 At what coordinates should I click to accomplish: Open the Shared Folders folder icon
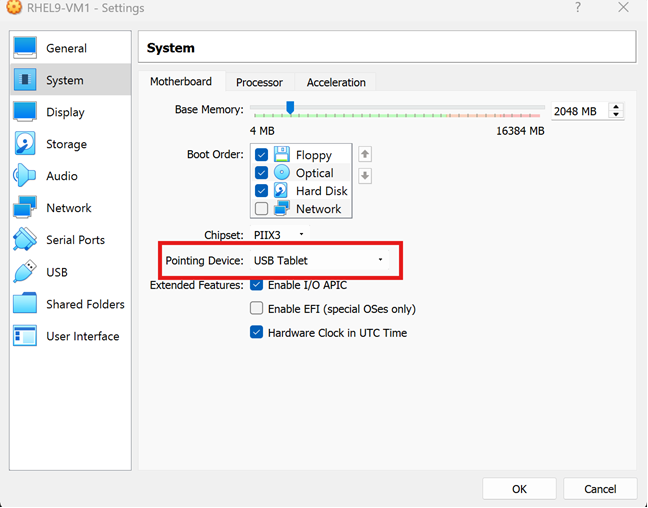tap(25, 303)
